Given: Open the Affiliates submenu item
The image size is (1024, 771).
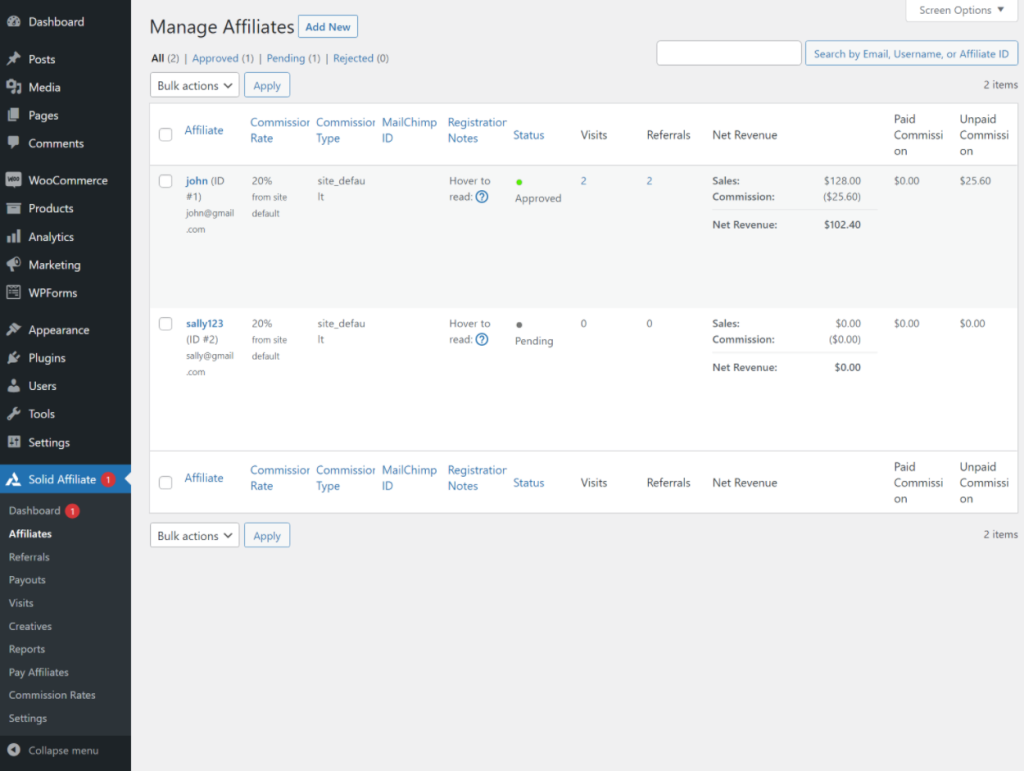Looking at the screenshot, I should pos(30,533).
